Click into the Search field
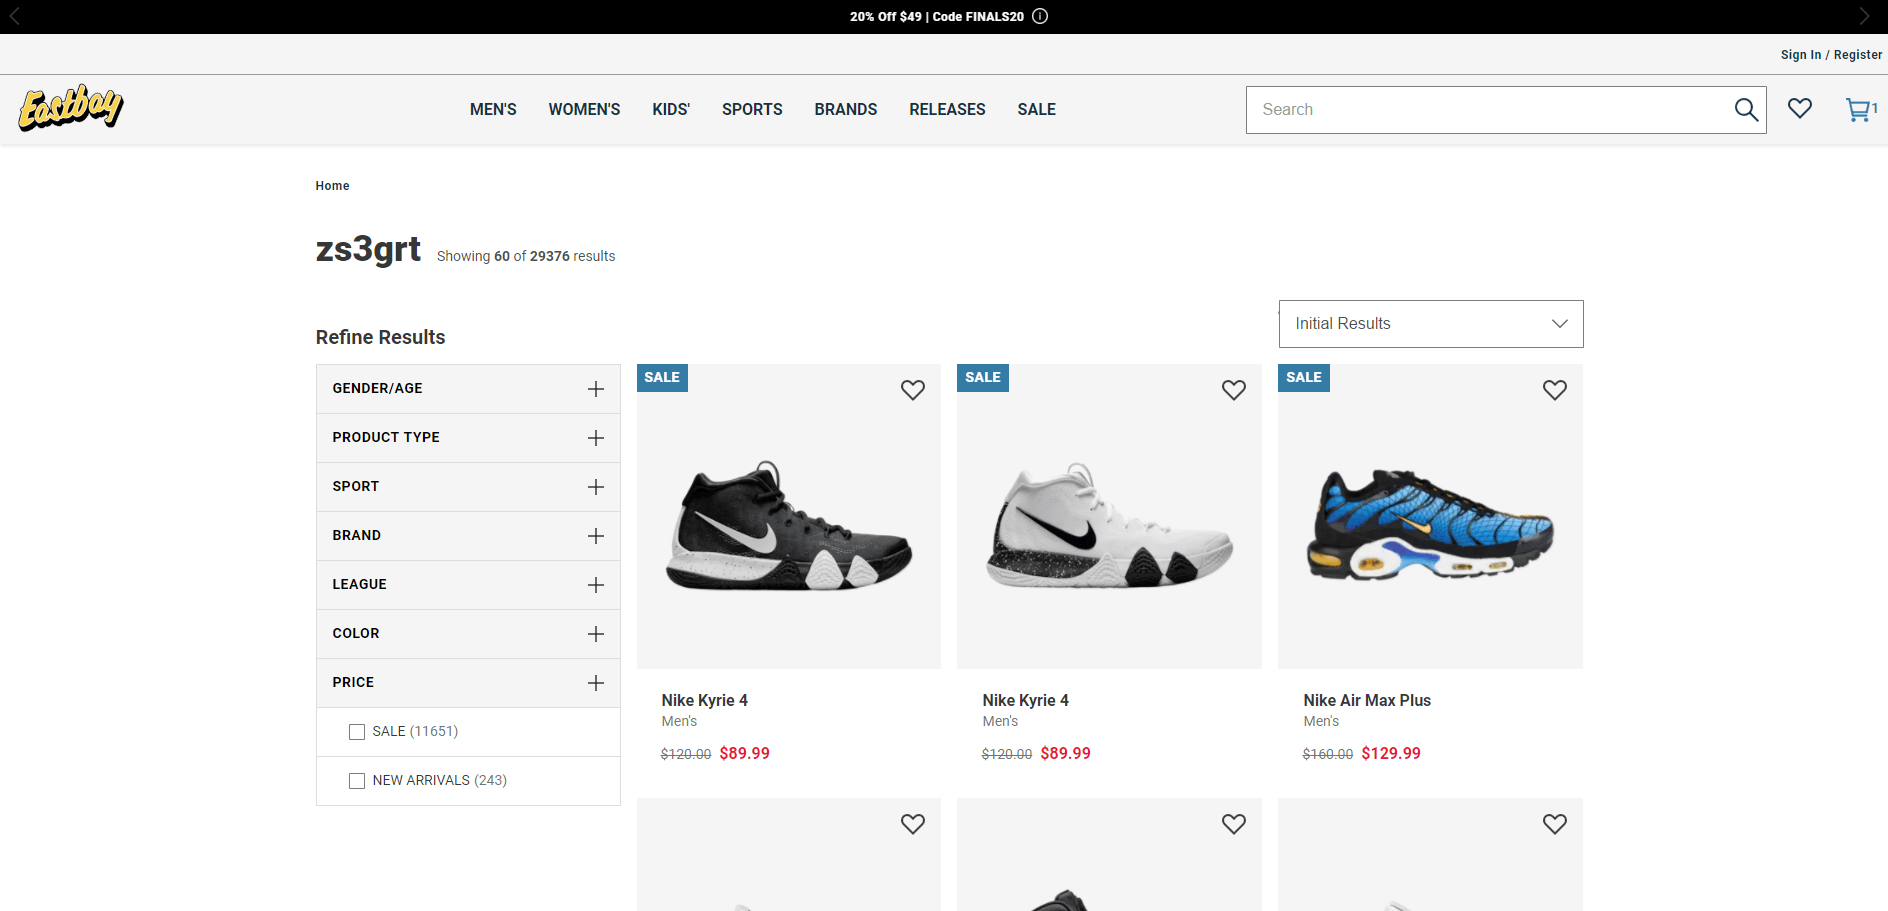Screen dimensions: 1888x911 (1488, 110)
